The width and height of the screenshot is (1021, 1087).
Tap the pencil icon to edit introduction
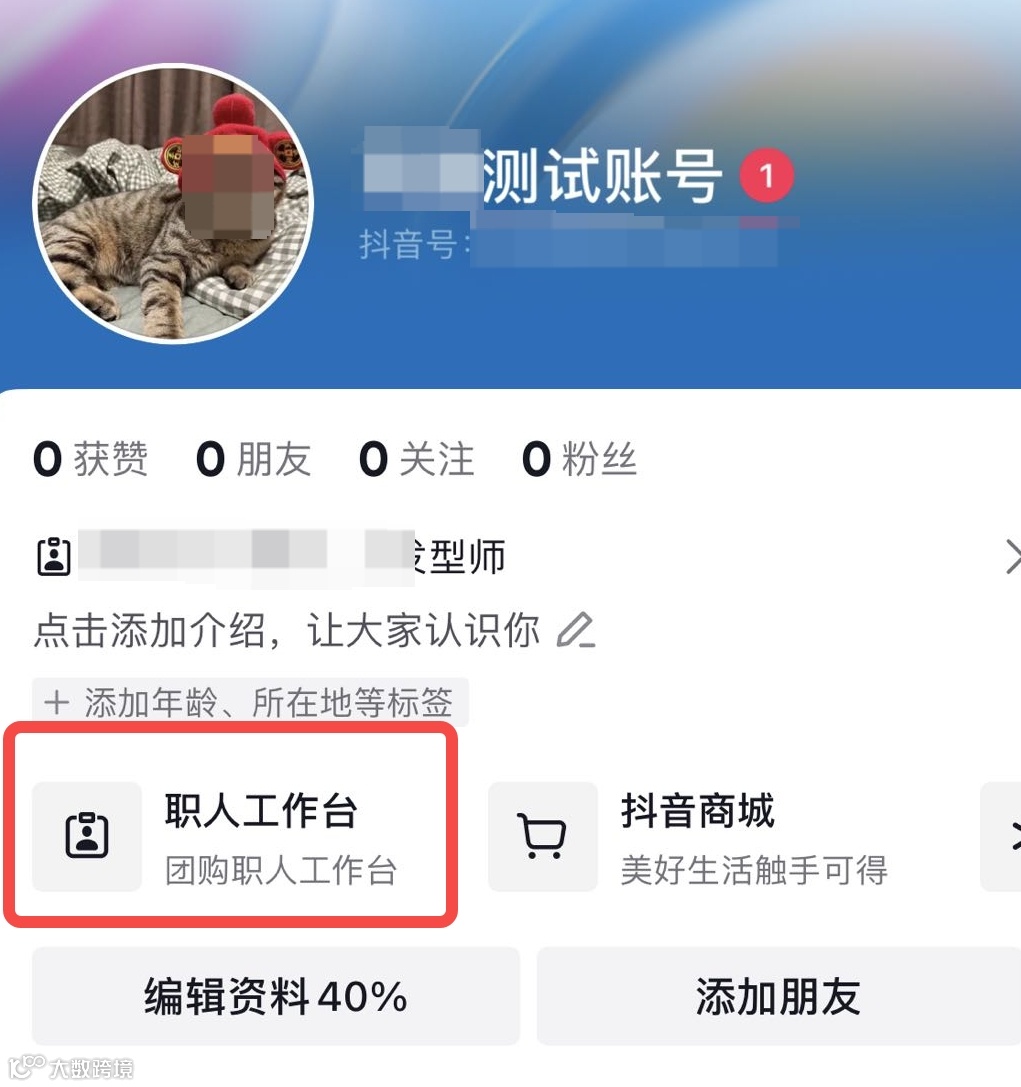tap(576, 630)
